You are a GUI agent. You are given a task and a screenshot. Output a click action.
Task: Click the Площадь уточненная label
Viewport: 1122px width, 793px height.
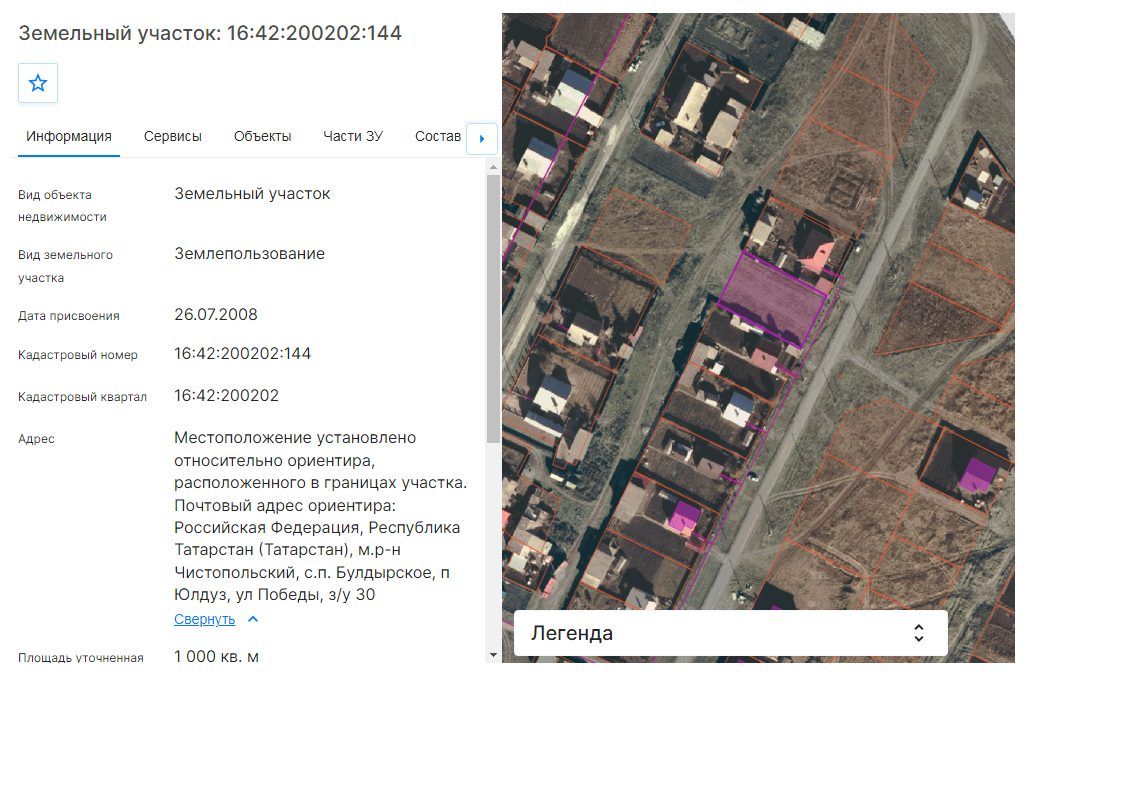point(80,657)
